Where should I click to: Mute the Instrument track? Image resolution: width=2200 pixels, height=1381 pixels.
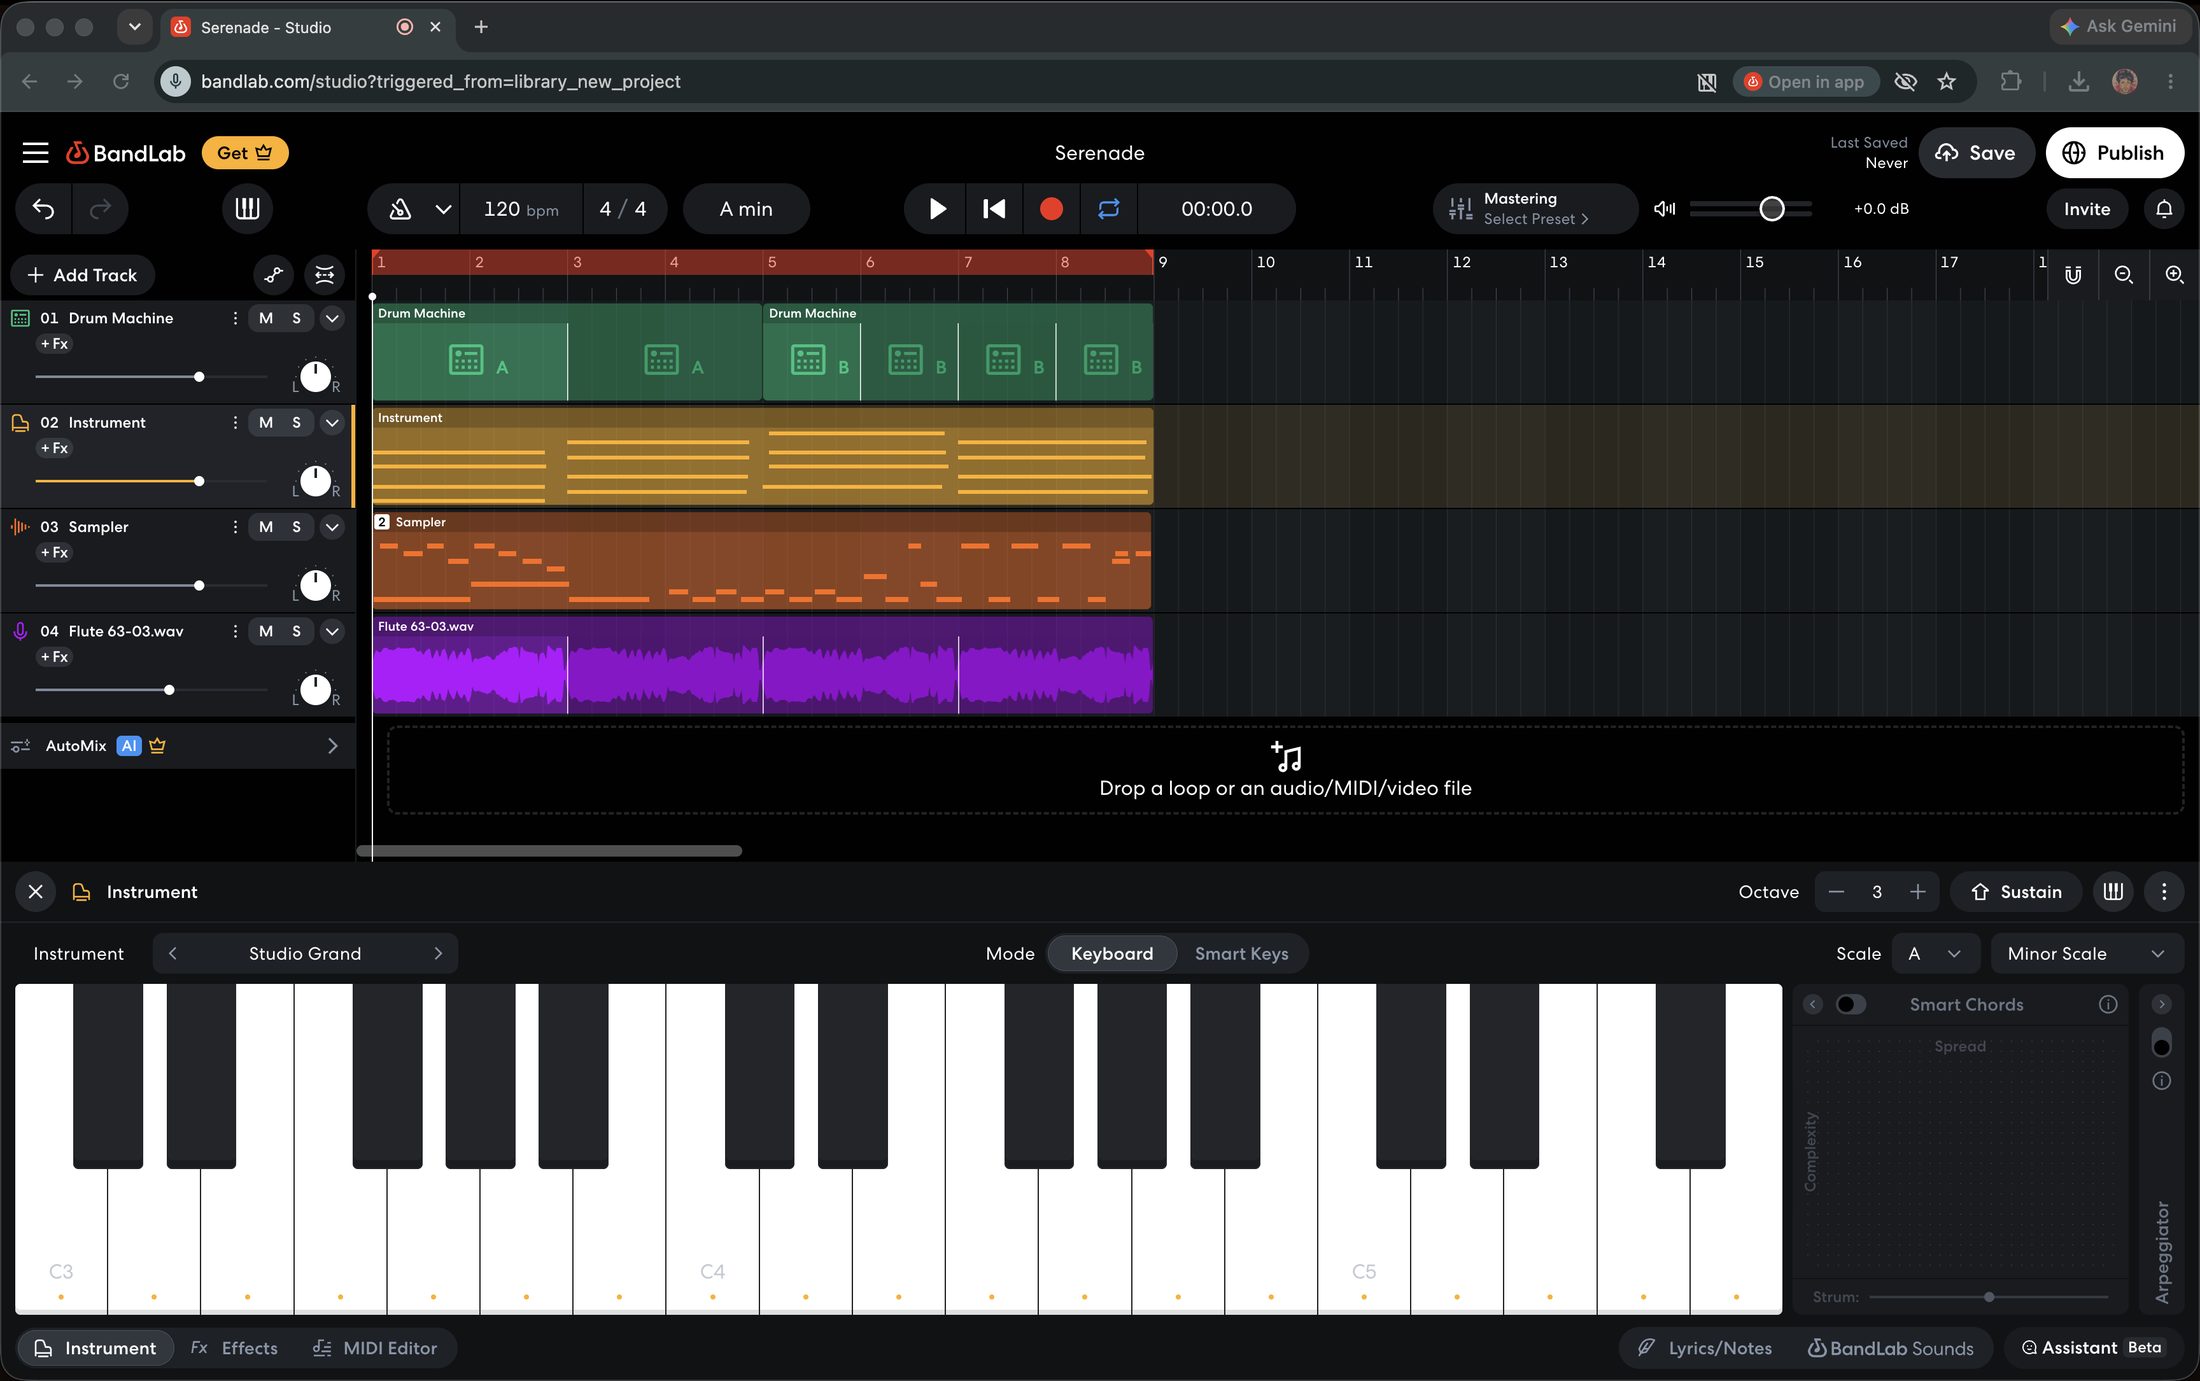point(266,422)
